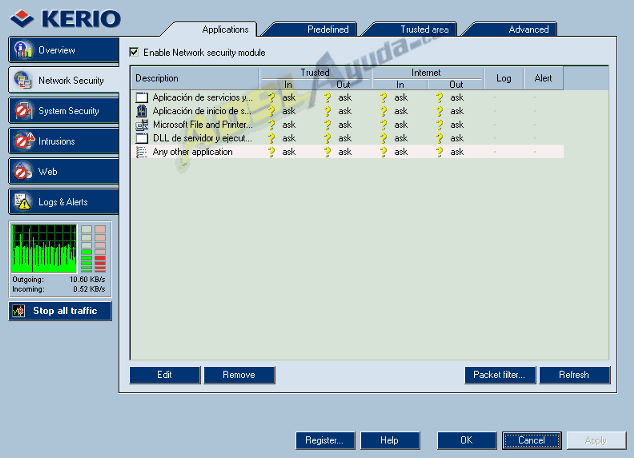The height and width of the screenshot is (458, 634).
Task: Open the Intrusions sidebar icon
Action: (x=23, y=141)
